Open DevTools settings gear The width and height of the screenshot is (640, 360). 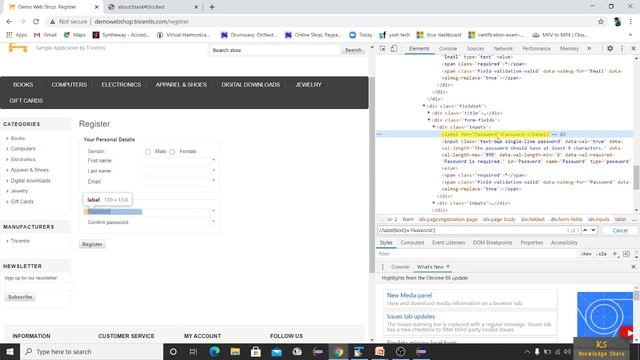(610, 49)
